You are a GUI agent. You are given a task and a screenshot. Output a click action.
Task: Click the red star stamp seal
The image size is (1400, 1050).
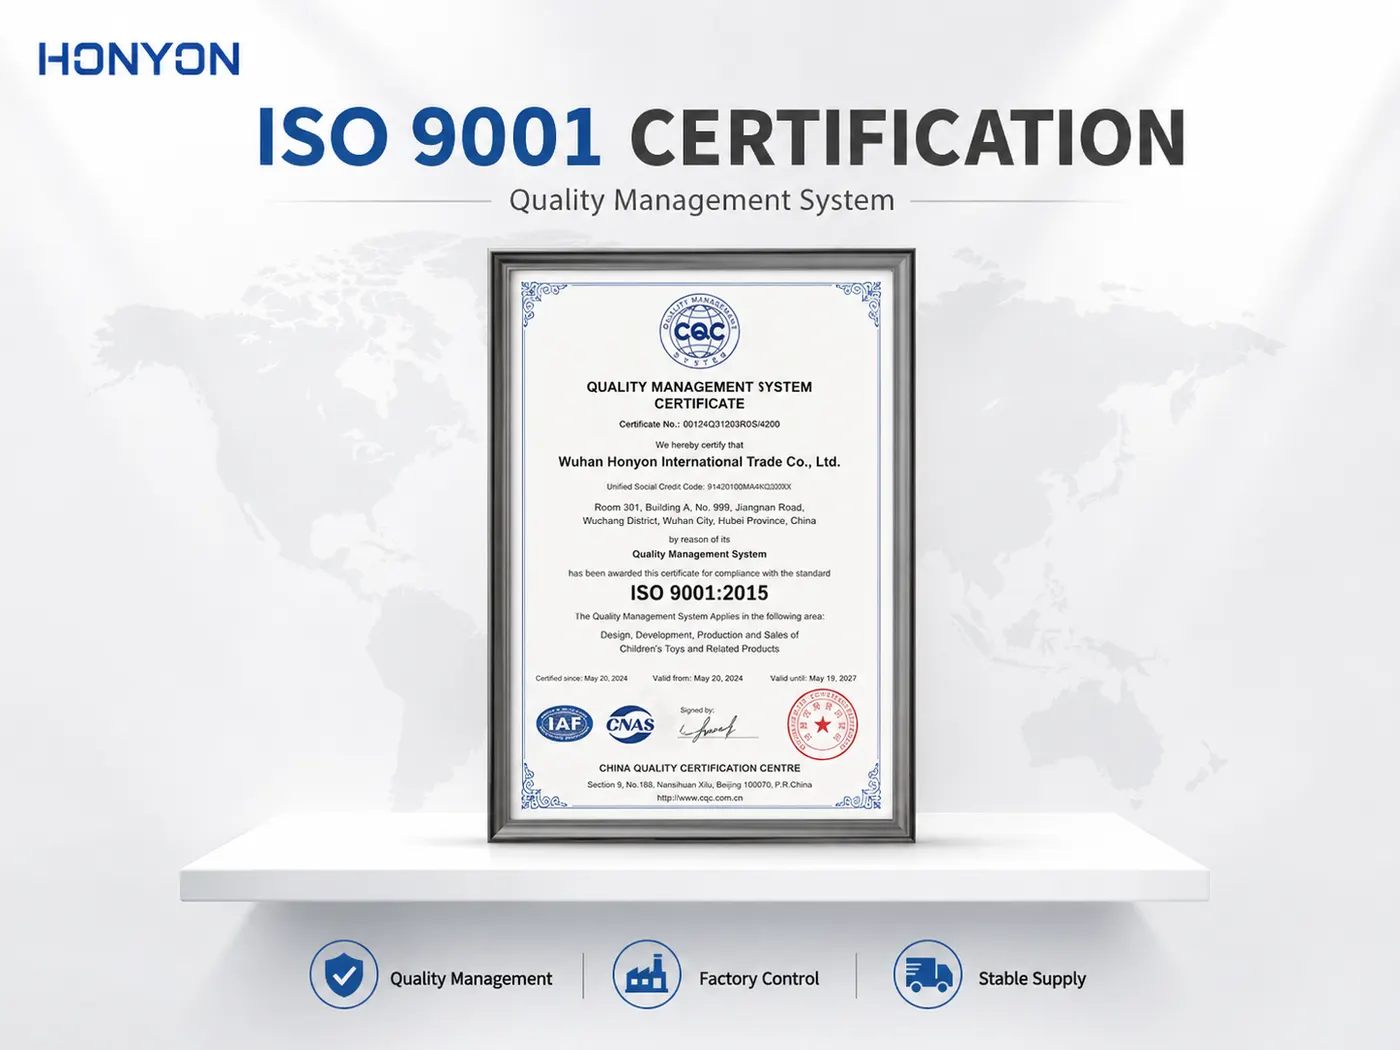coord(823,725)
